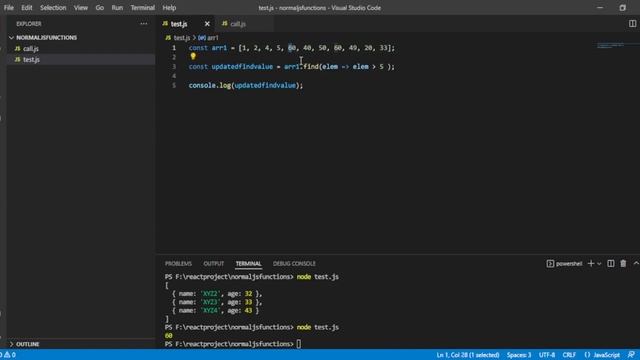Switch to the test.js editor tab
640x360 pixels.
pyautogui.click(x=179, y=24)
